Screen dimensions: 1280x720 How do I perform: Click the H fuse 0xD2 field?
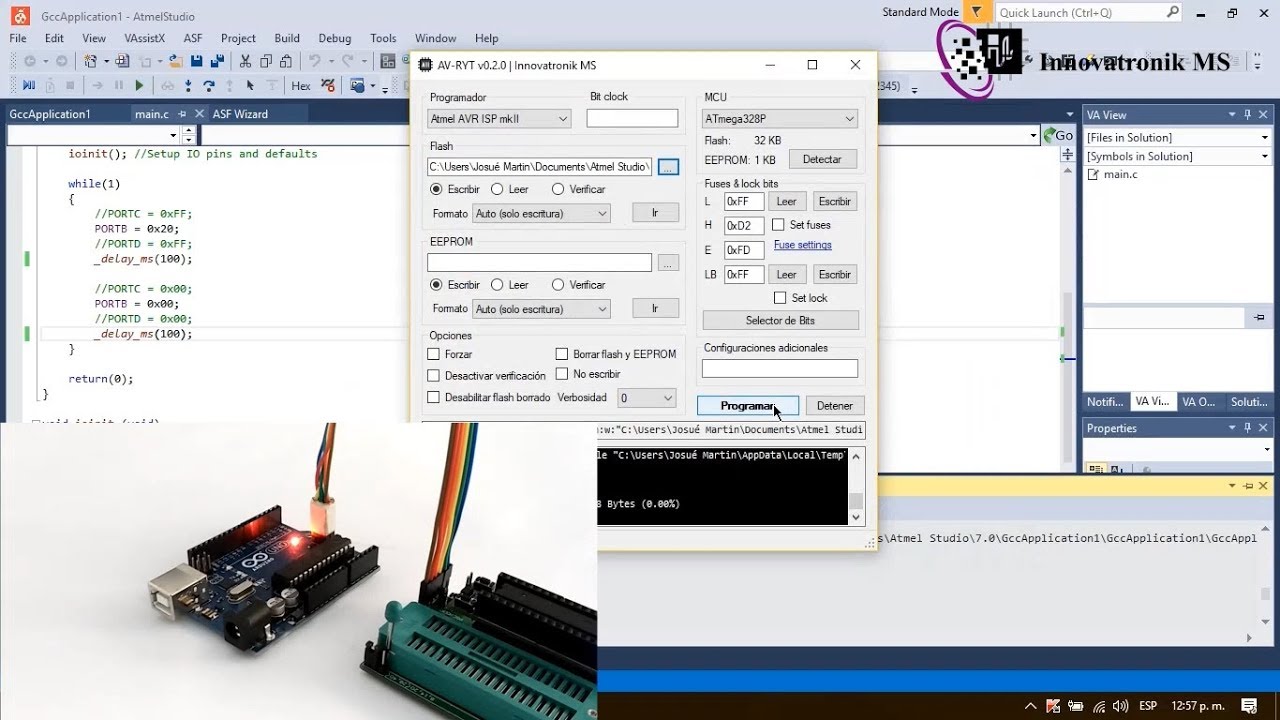744,226
